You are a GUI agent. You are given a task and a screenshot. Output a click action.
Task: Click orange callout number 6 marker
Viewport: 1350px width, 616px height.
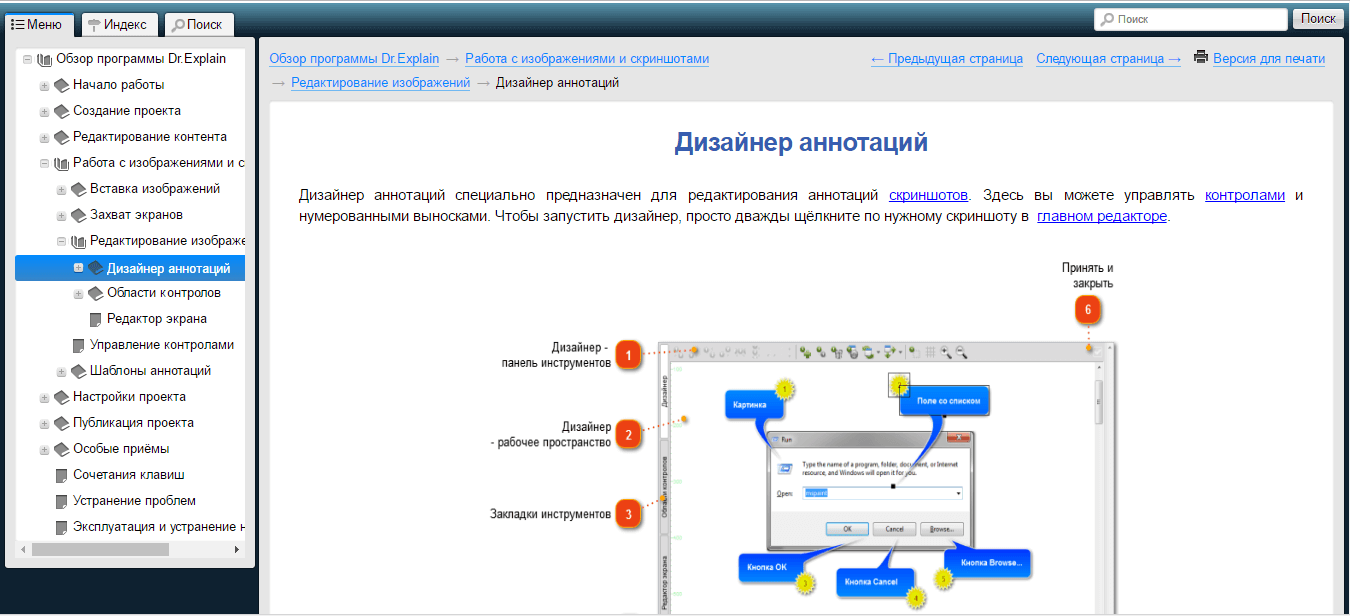click(1089, 311)
